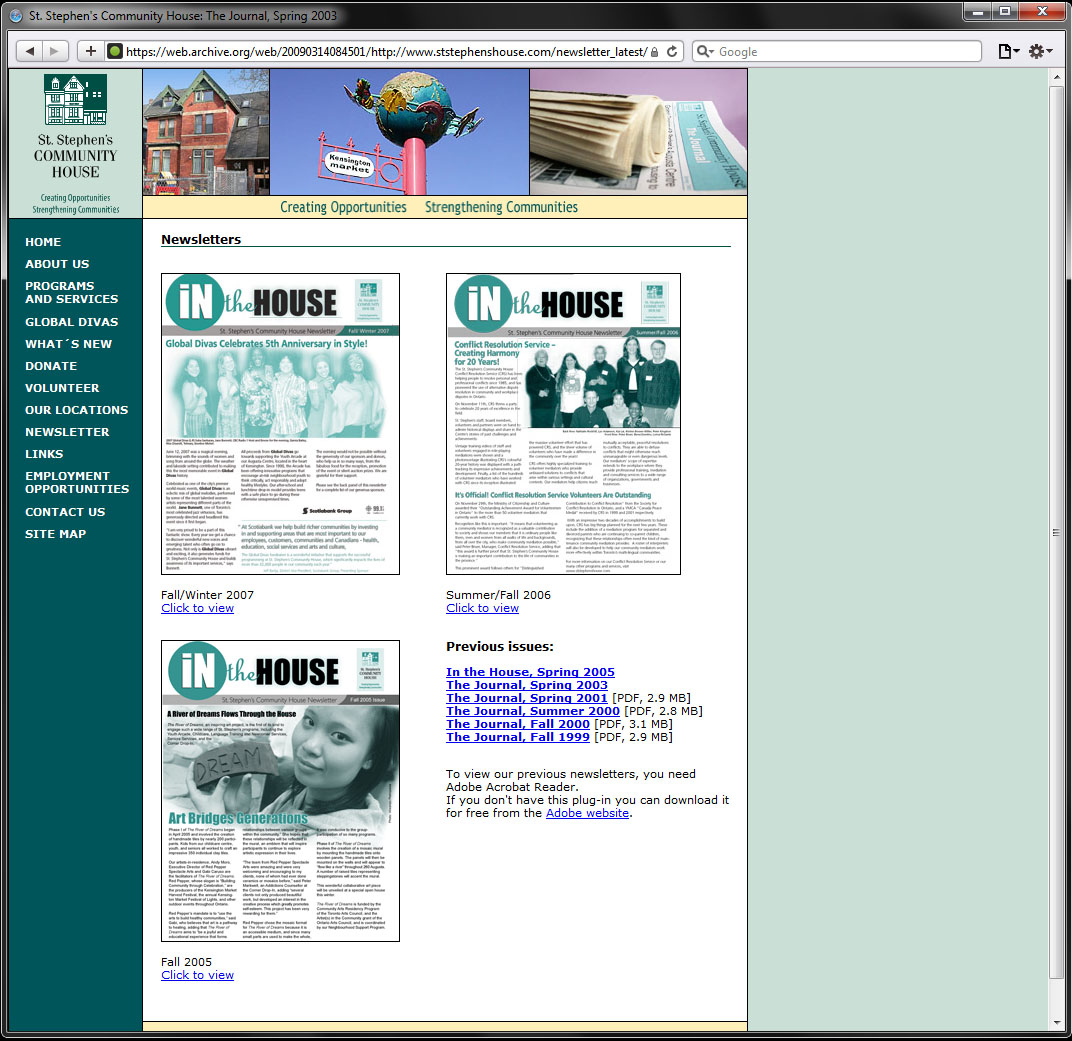Open In the House, Spring 2005 issue
This screenshot has height=1041, width=1072.
point(530,672)
